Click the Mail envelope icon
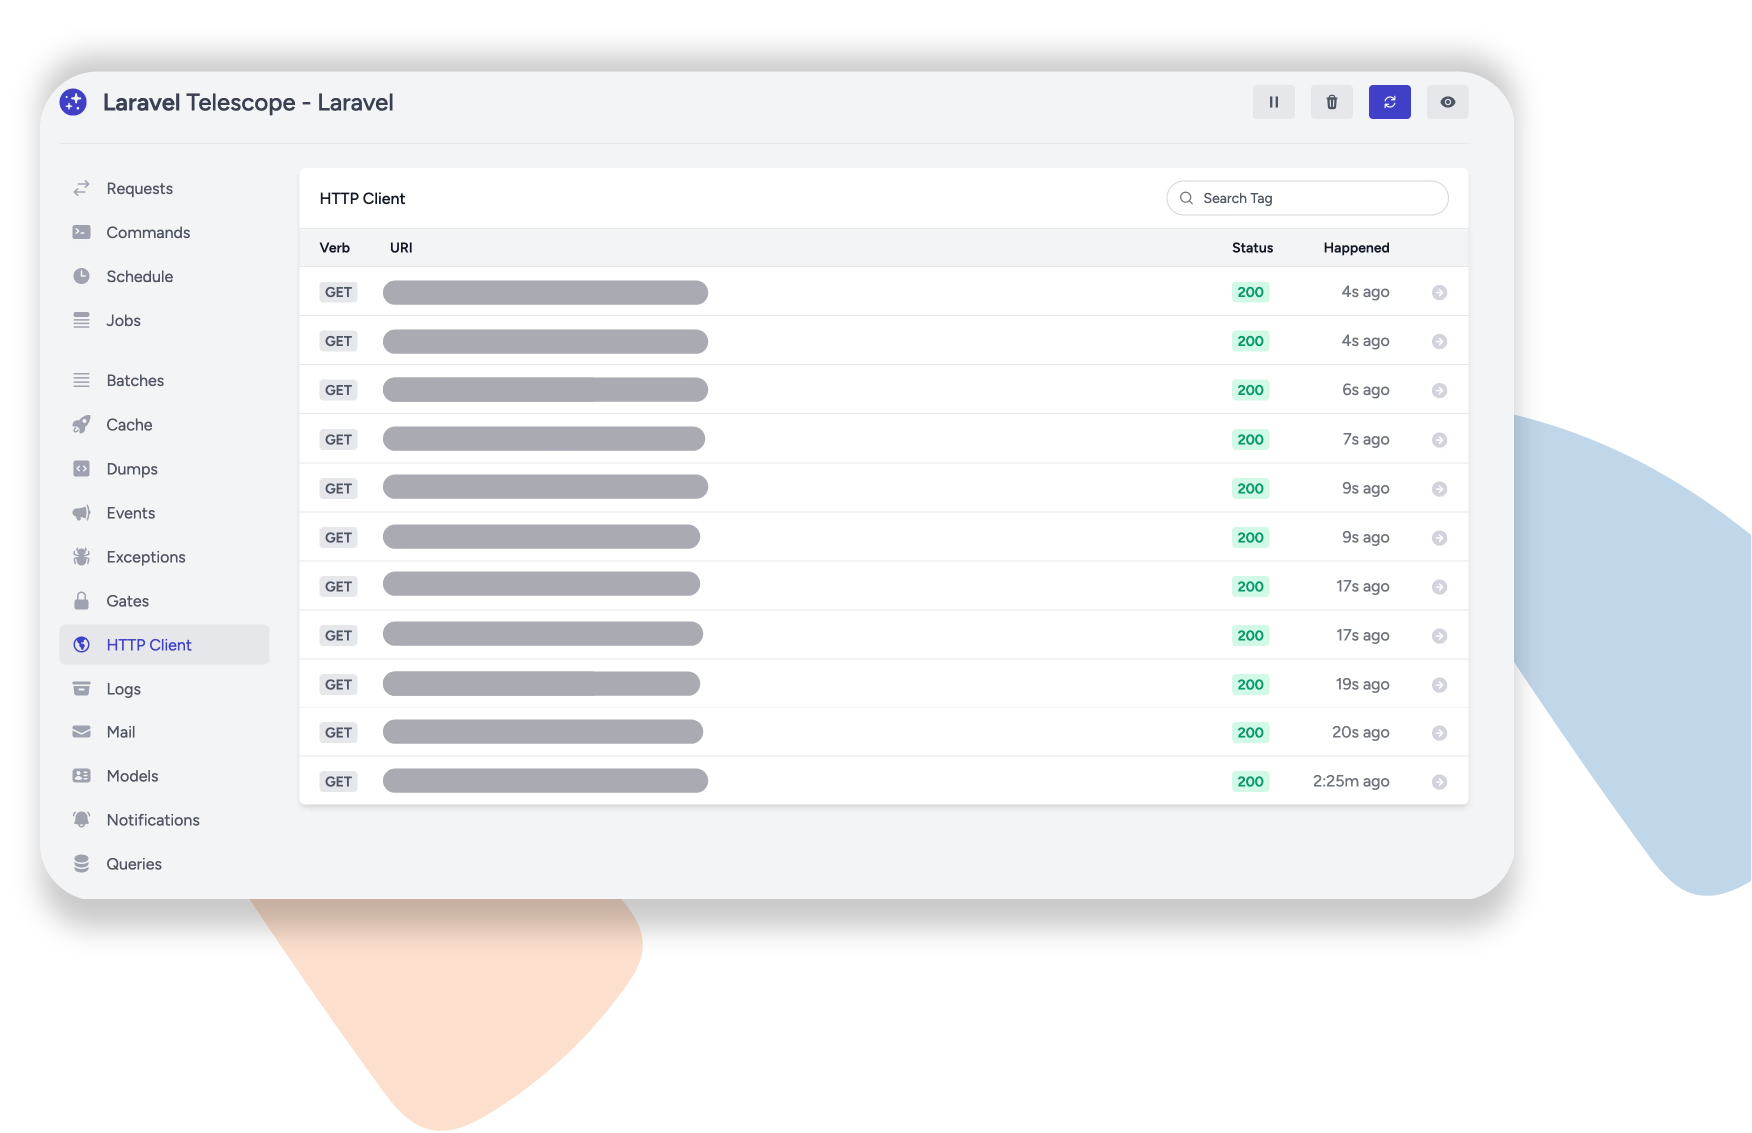1752x1133 pixels. click(82, 731)
